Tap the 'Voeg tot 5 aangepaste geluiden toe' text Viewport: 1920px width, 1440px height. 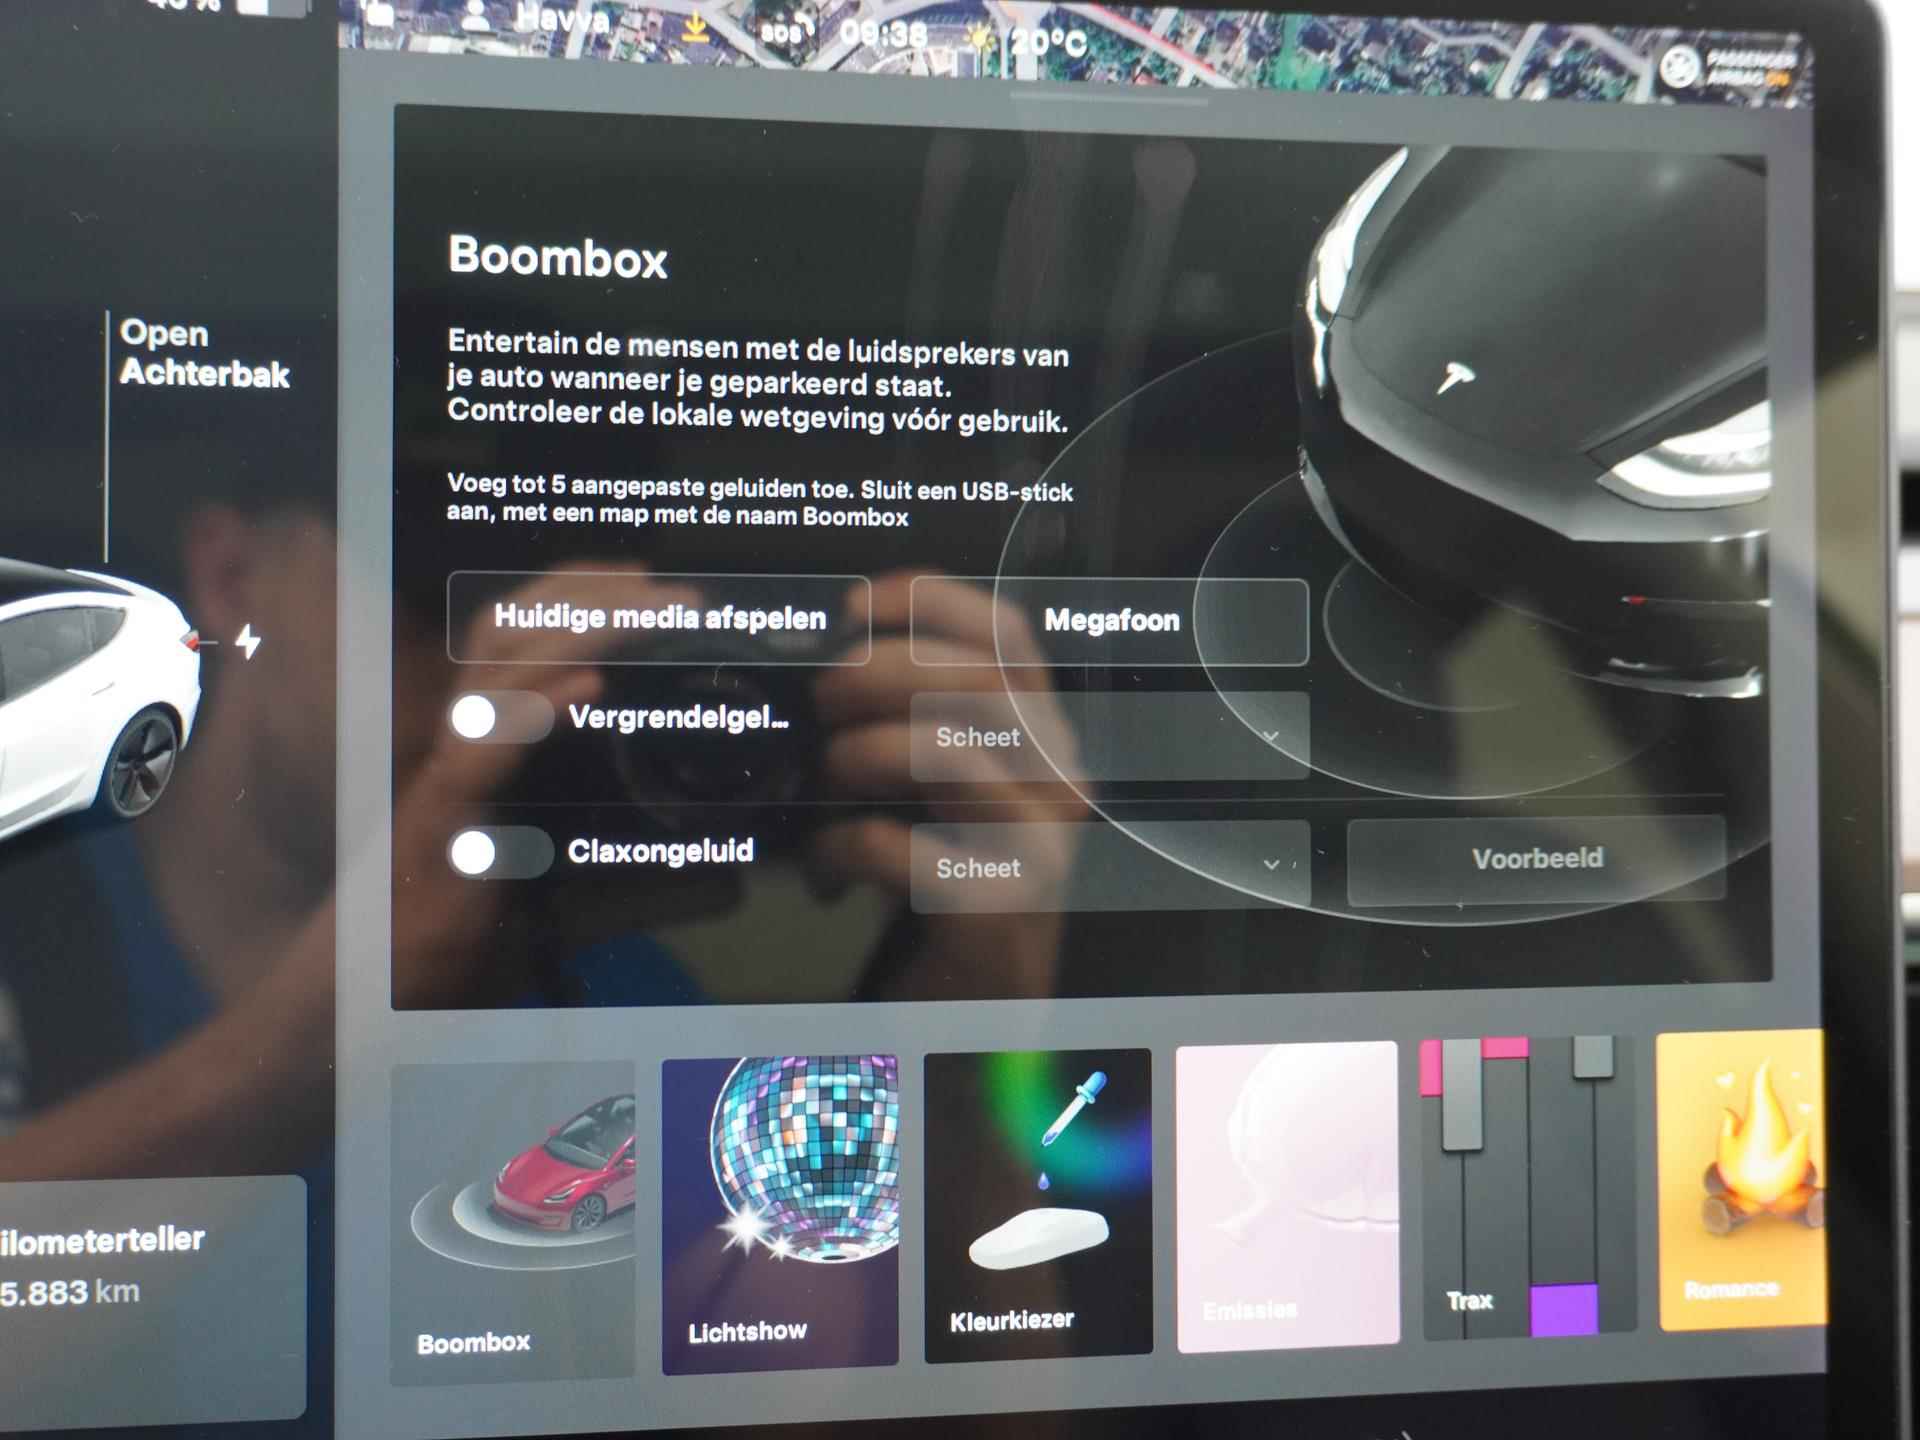click(x=759, y=500)
